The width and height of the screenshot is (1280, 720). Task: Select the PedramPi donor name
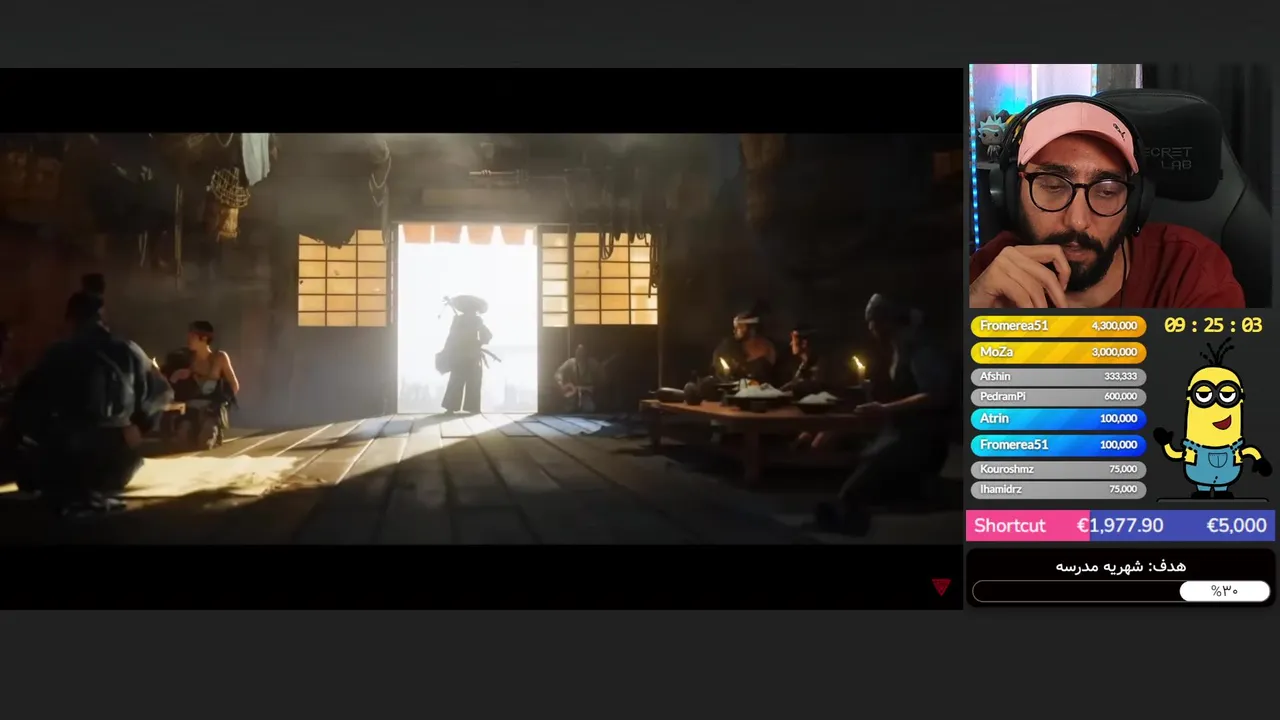1002,397
